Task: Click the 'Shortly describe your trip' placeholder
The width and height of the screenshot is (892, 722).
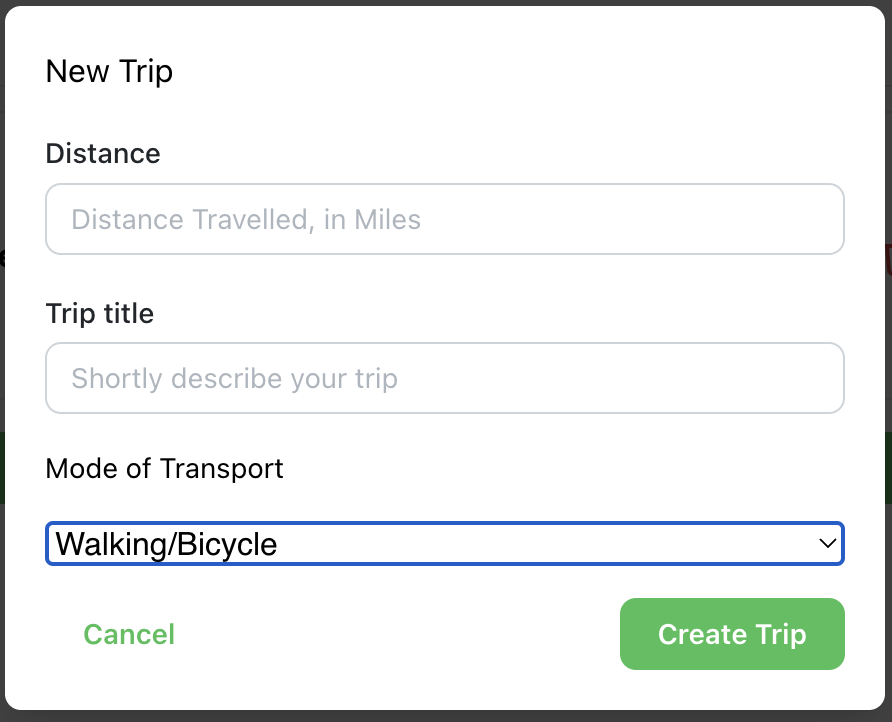Action: [x=235, y=379]
